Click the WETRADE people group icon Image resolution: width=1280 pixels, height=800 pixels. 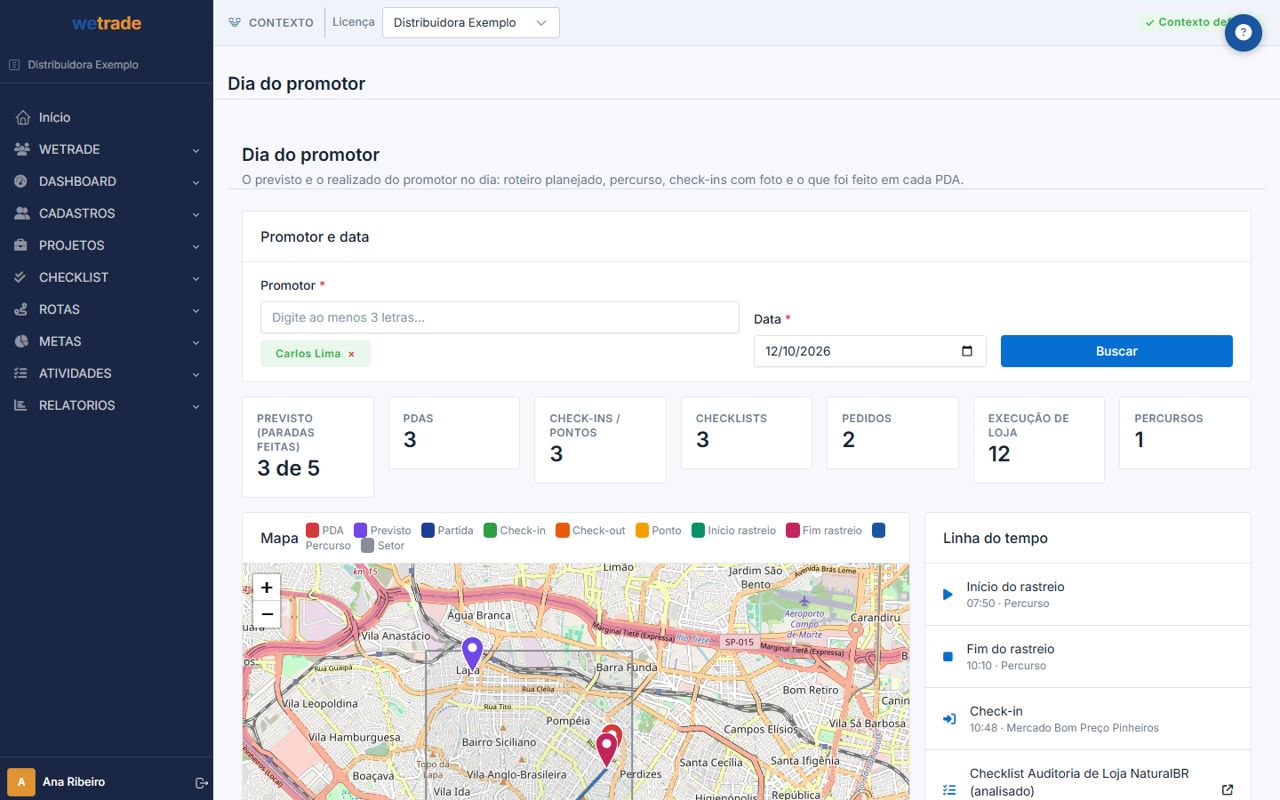point(22,150)
